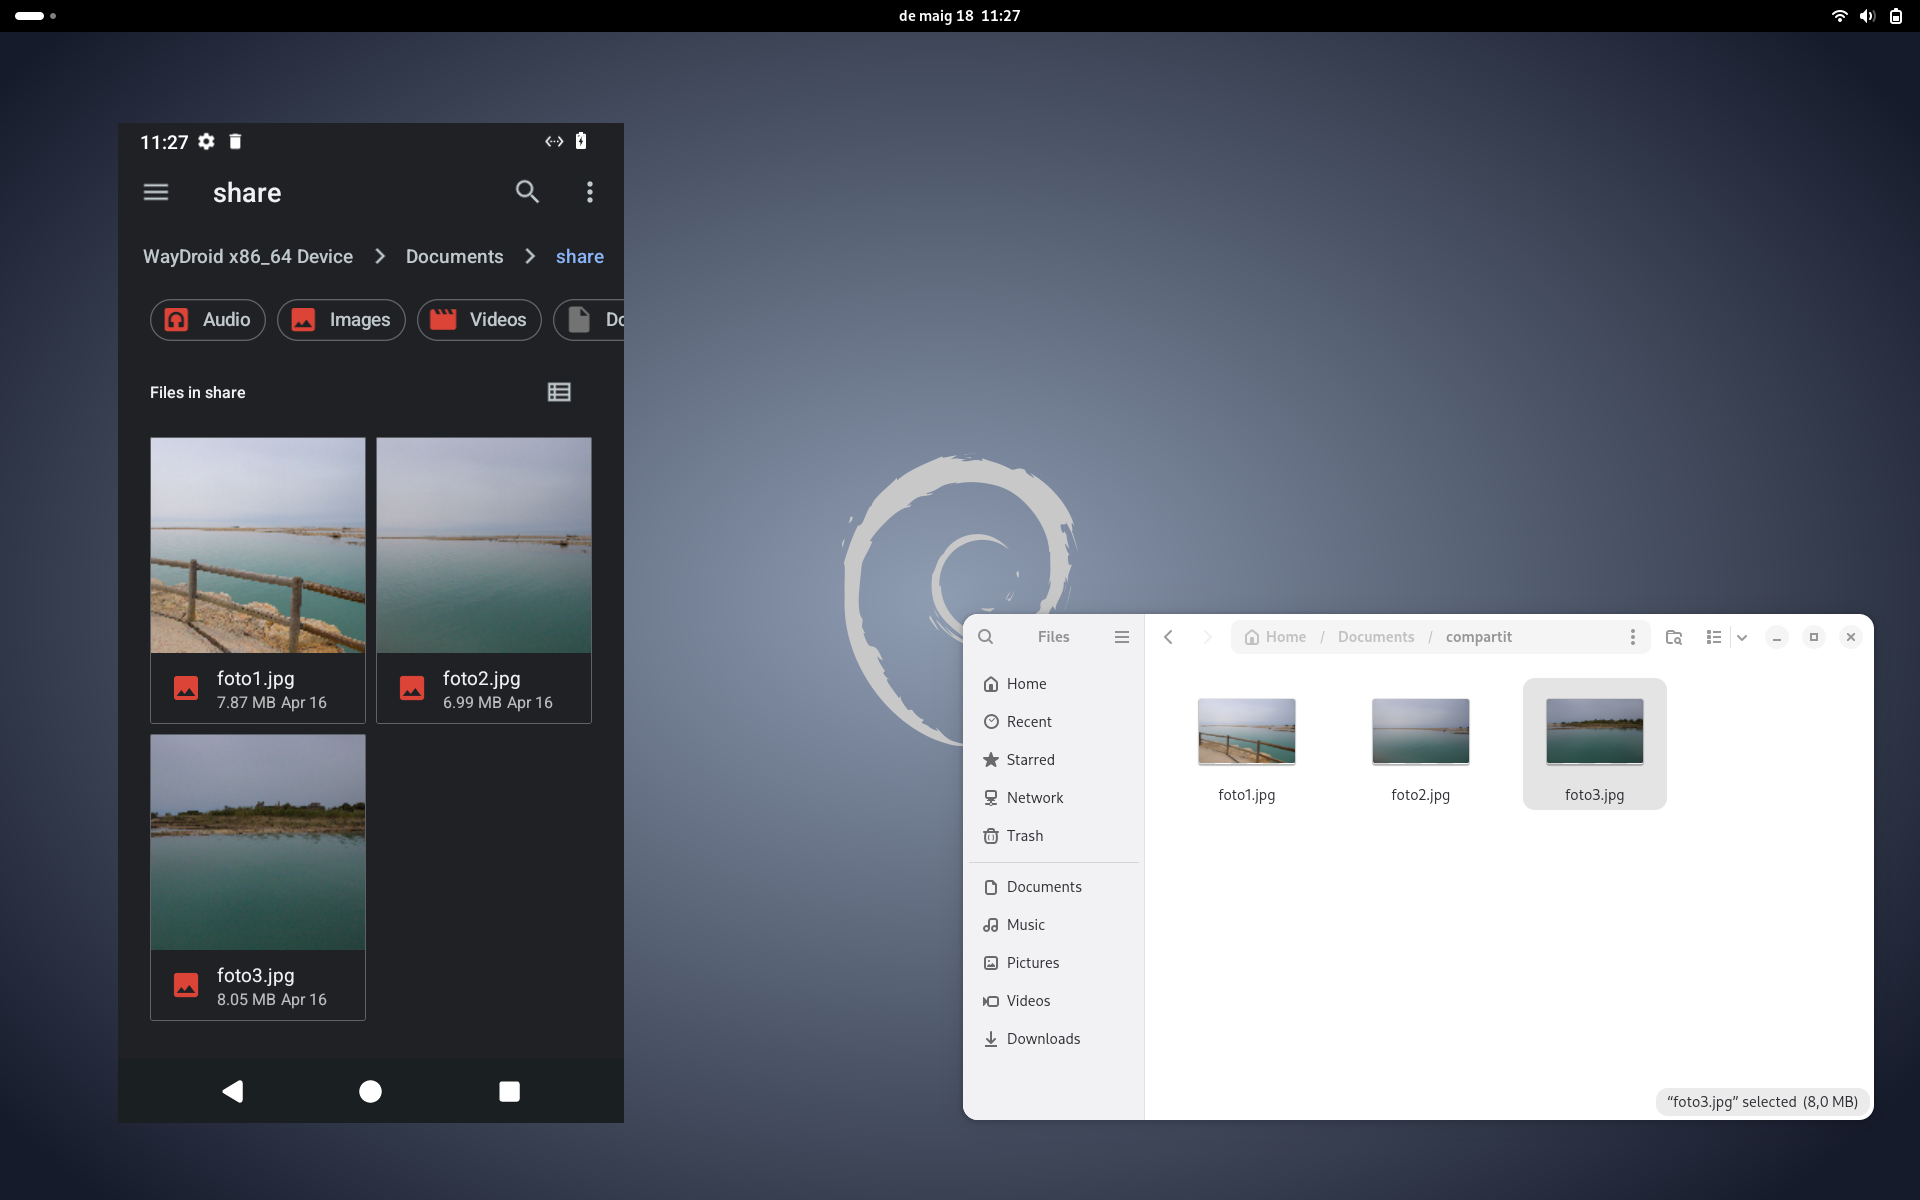The width and height of the screenshot is (1920, 1200).
Task: Filter by the Videos chip
Action: coord(479,320)
